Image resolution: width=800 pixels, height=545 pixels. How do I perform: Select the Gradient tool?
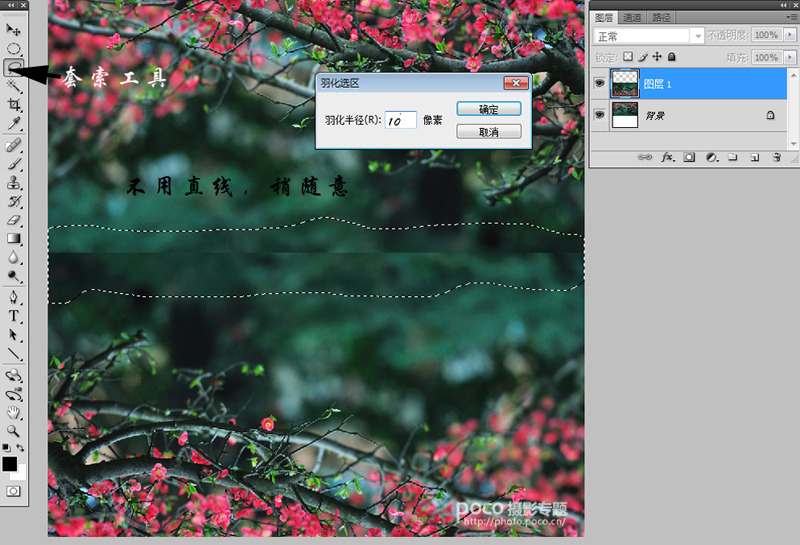click(x=13, y=238)
